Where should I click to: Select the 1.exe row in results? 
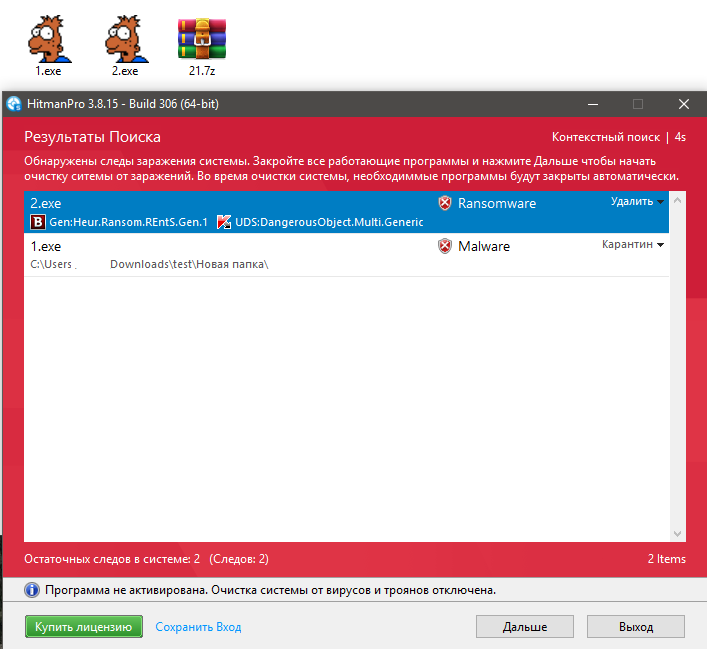tap(346, 255)
